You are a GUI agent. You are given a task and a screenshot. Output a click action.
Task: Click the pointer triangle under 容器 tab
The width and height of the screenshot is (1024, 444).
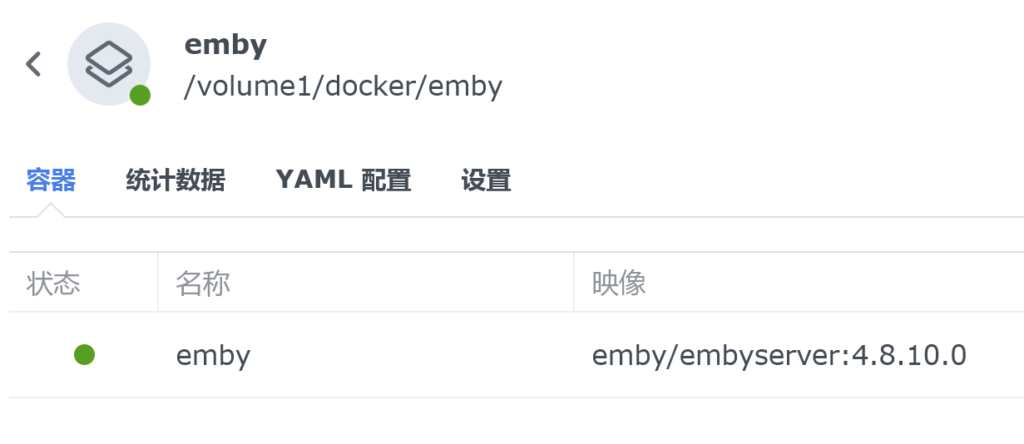pyautogui.click(x=51, y=210)
